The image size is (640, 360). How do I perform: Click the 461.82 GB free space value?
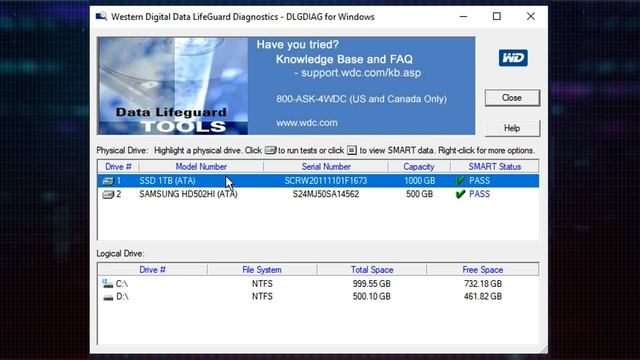[x=483, y=297]
